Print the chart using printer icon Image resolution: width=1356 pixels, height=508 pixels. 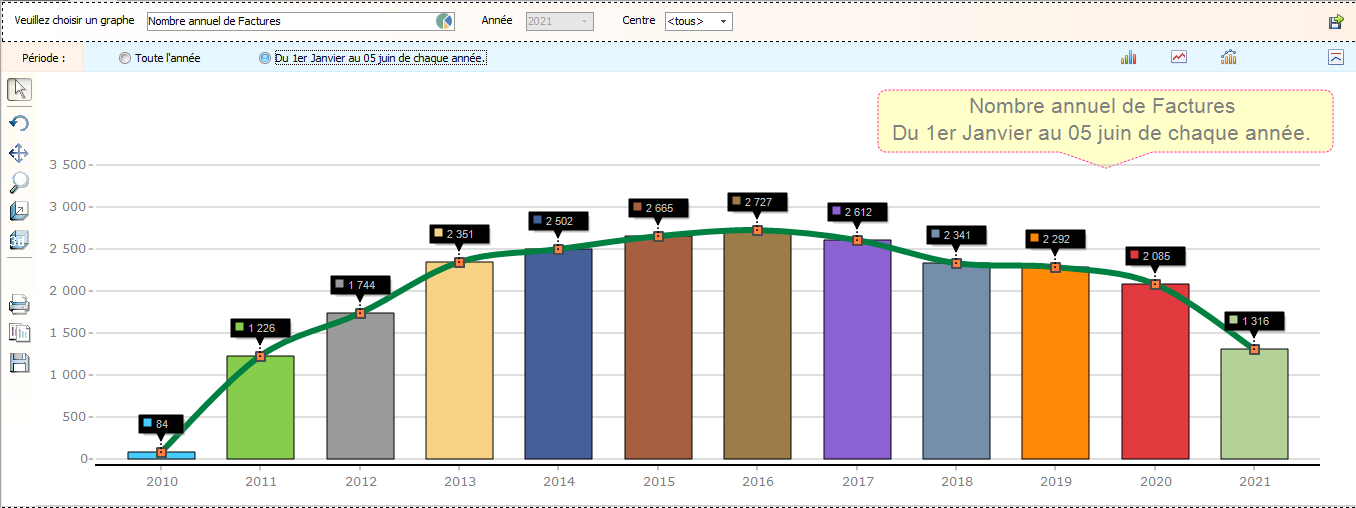pos(19,304)
